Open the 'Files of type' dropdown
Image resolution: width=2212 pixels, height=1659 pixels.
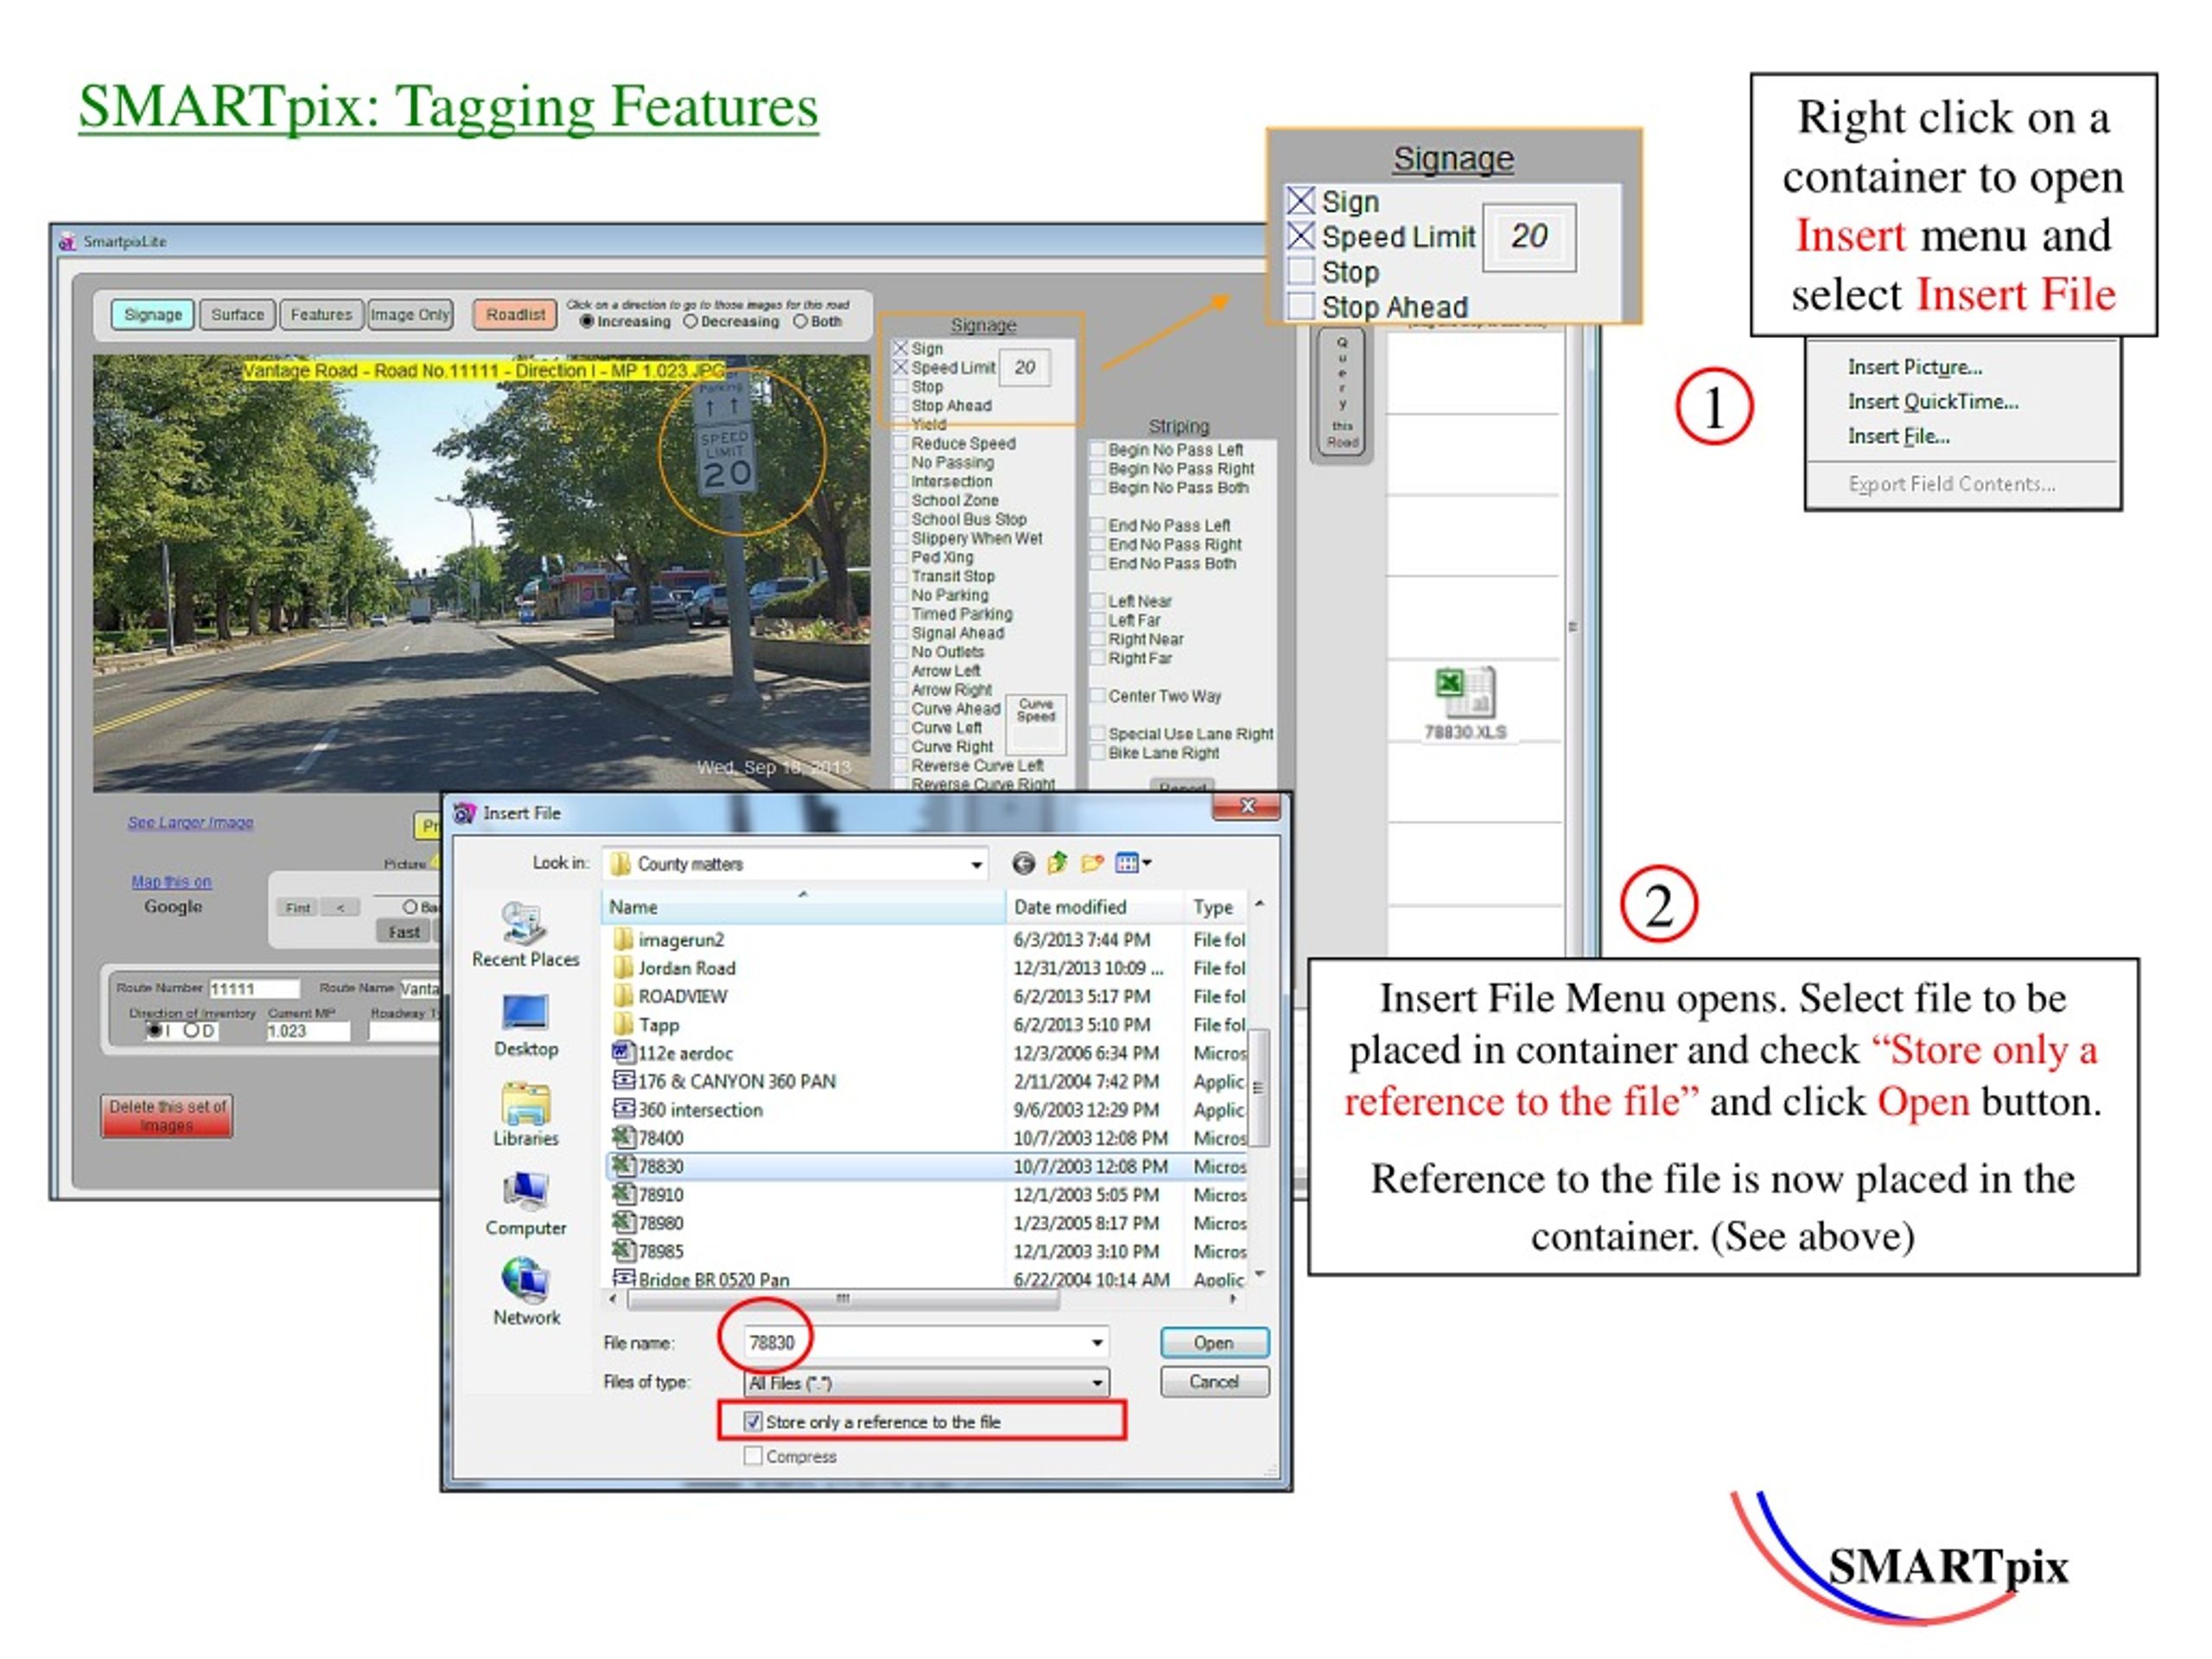1097,1383
